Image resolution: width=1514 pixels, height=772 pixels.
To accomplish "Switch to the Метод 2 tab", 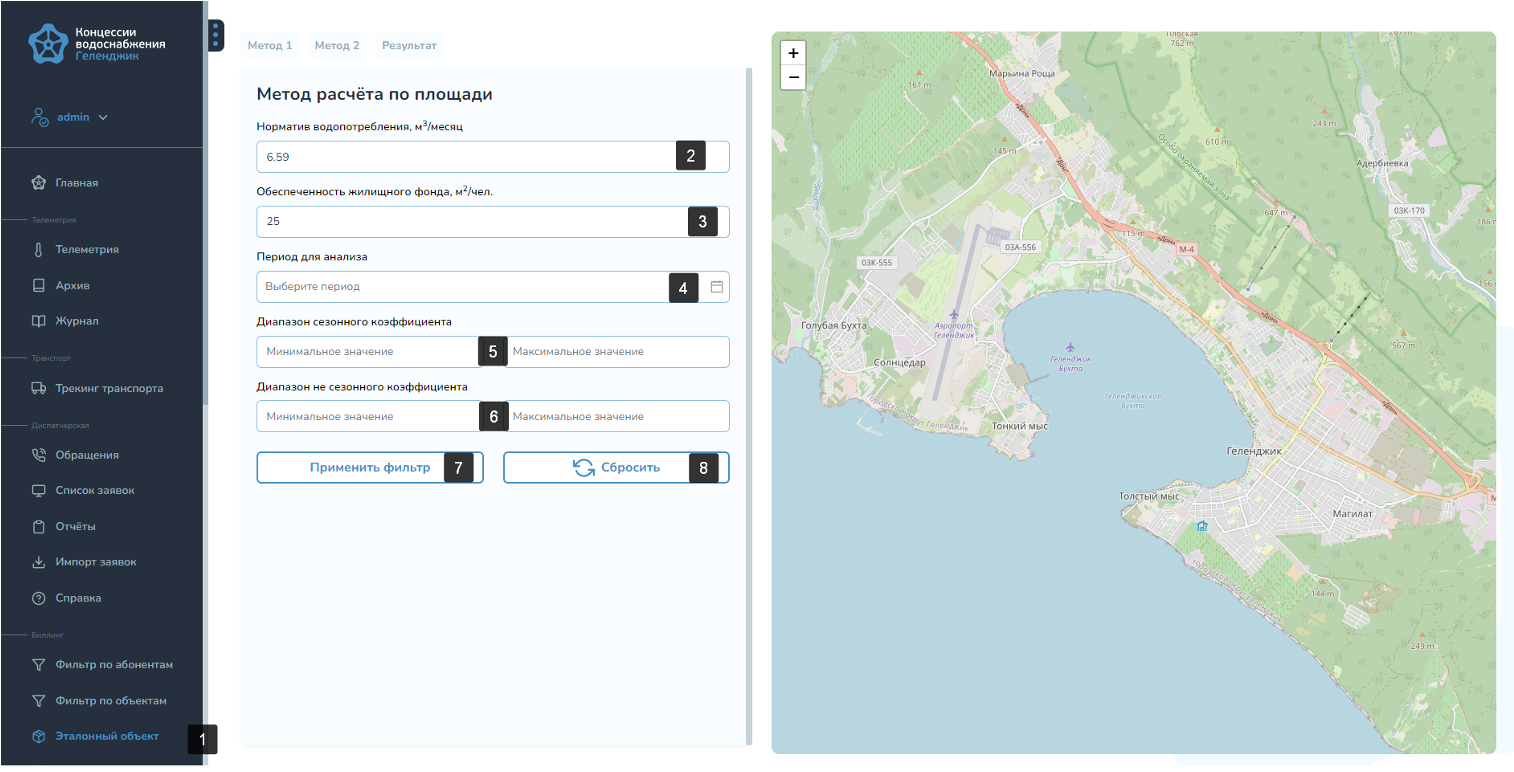I will point(337,46).
